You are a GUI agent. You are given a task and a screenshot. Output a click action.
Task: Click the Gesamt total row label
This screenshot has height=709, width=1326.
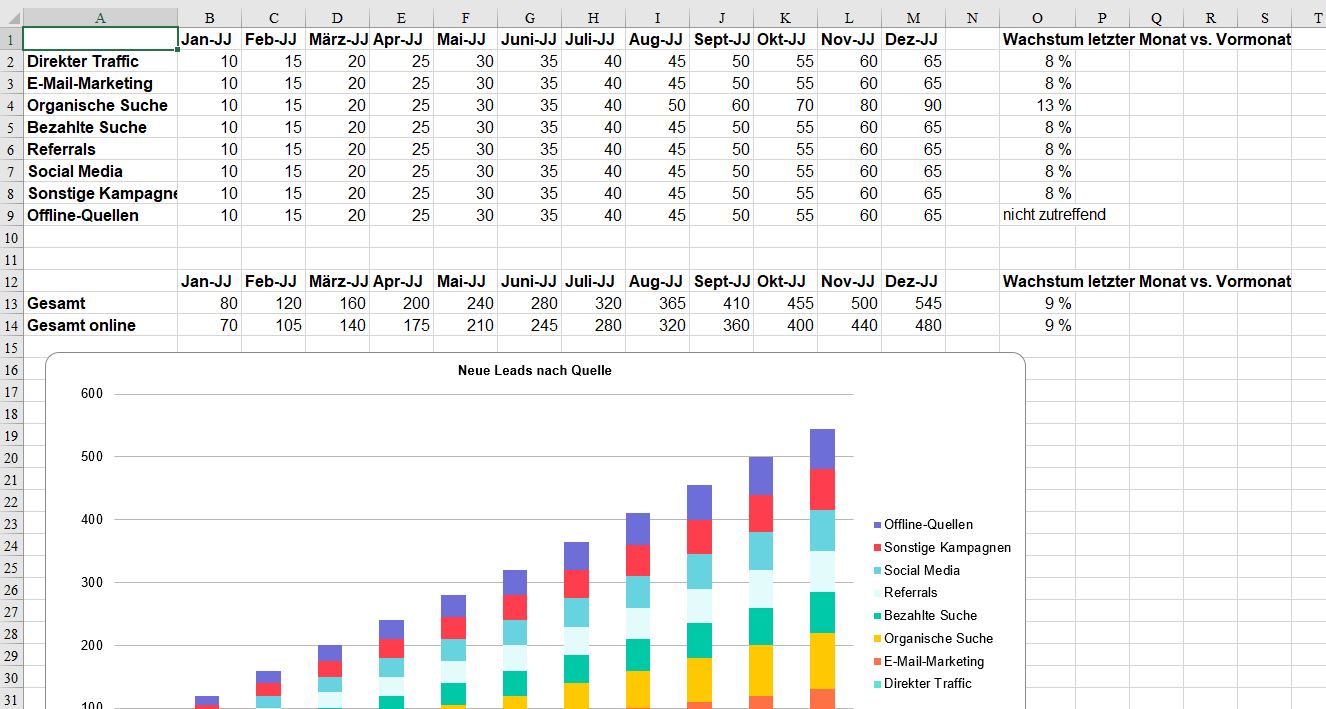pyautogui.click(x=100, y=303)
